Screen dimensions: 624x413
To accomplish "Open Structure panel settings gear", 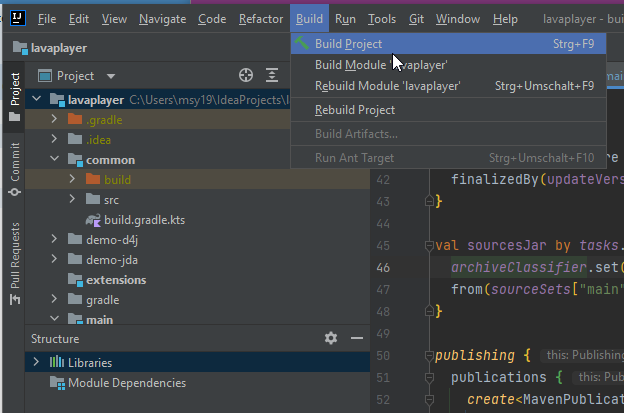I will (x=331, y=339).
